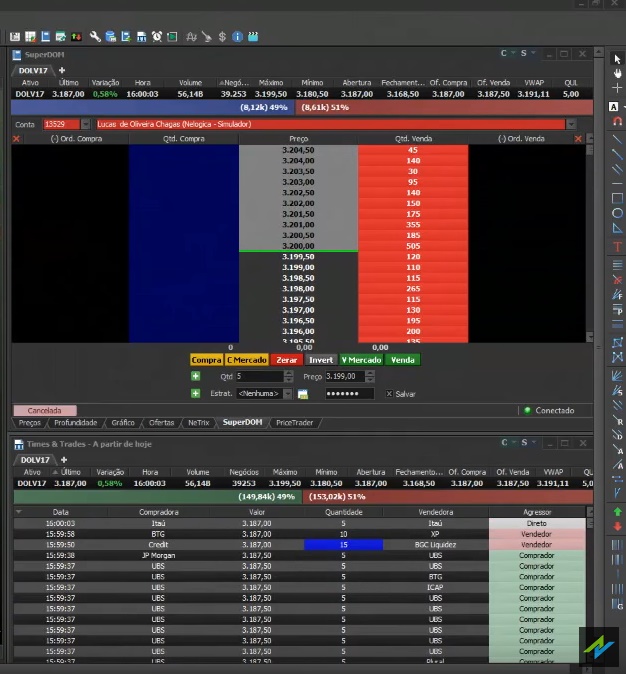Switch to the PriceTrader tab
Screen dimensions: 626x674
point(295,423)
